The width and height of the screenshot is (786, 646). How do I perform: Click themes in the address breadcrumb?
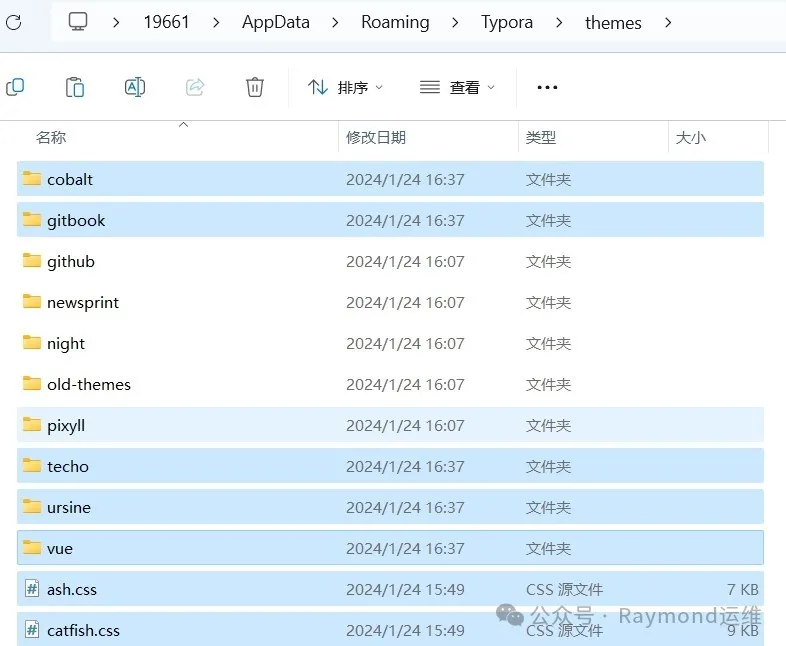613,23
